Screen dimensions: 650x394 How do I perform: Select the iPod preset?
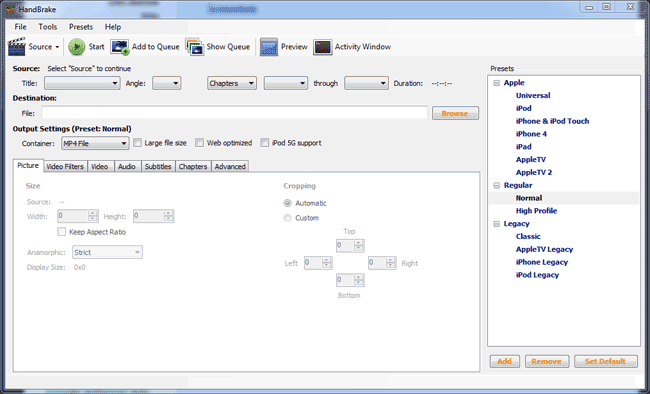coord(524,109)
